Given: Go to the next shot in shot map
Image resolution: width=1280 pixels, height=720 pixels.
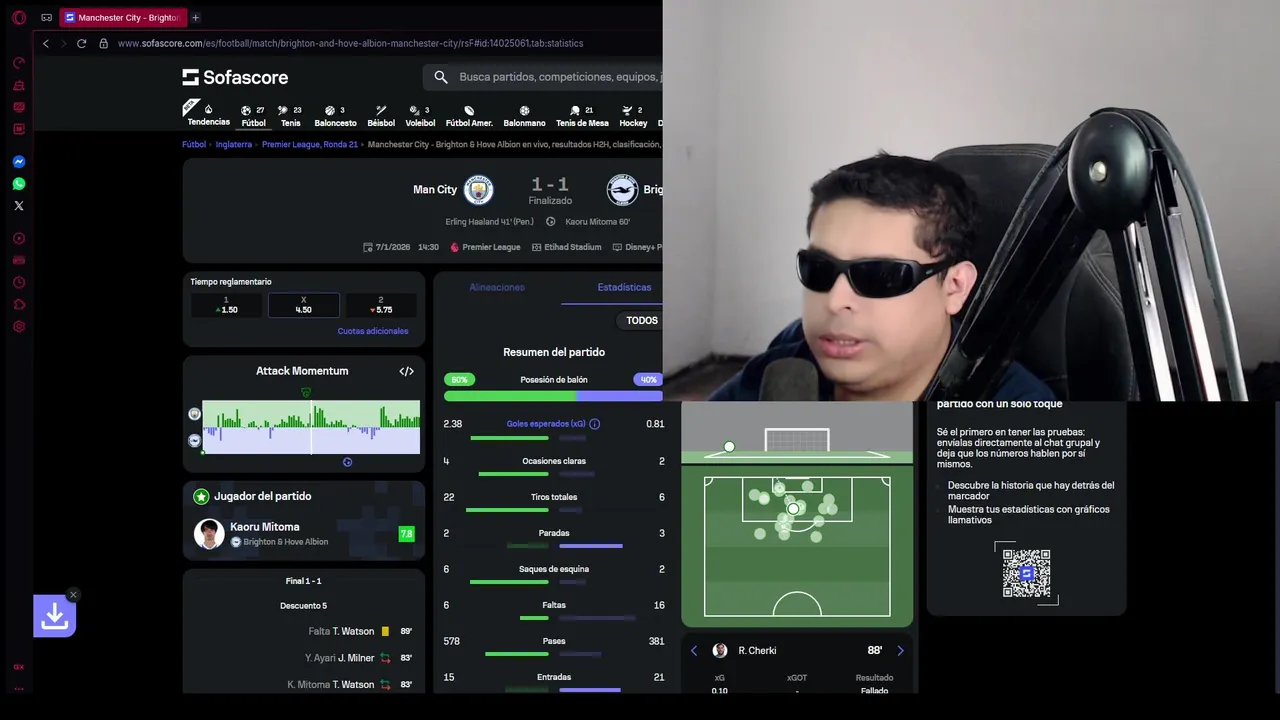Looking at the screenshot, I should [x=900, y=651].
